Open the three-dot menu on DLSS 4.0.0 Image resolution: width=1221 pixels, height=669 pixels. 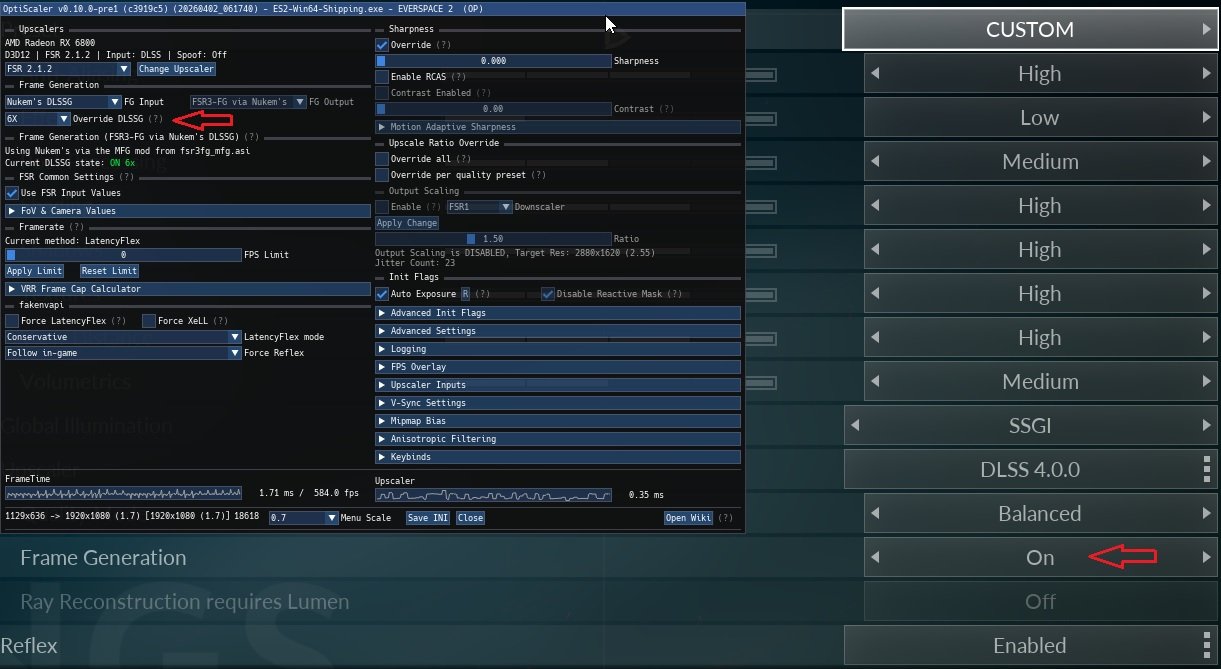click(1206, 470)
